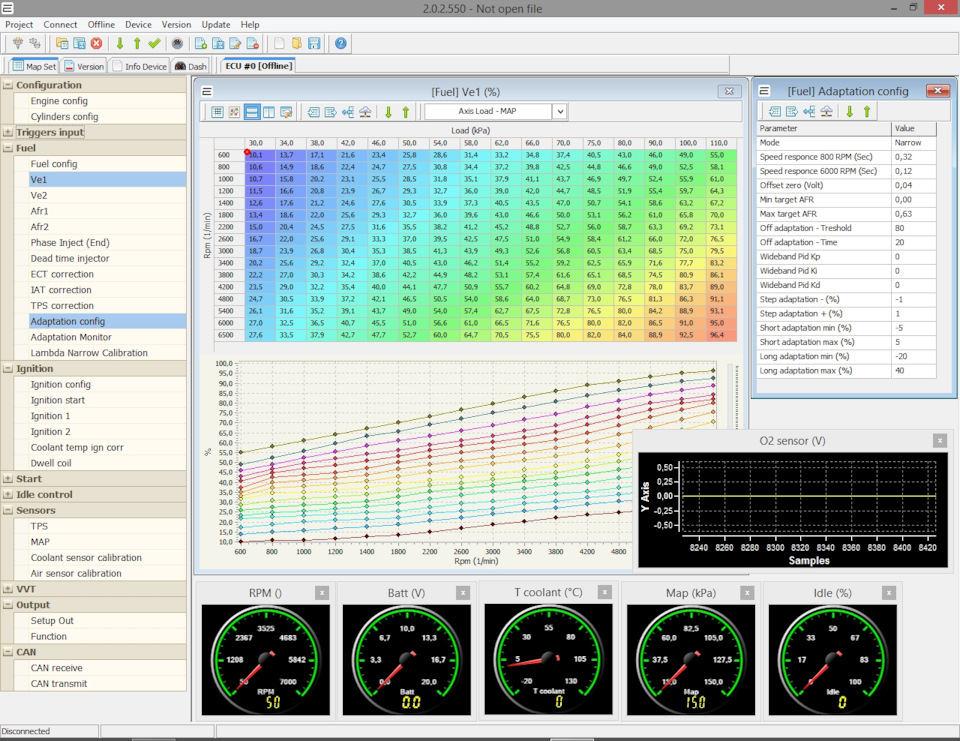Viewport: 960px width, 741px height.
Task: Click the Parameter column header
Action: 824,129
